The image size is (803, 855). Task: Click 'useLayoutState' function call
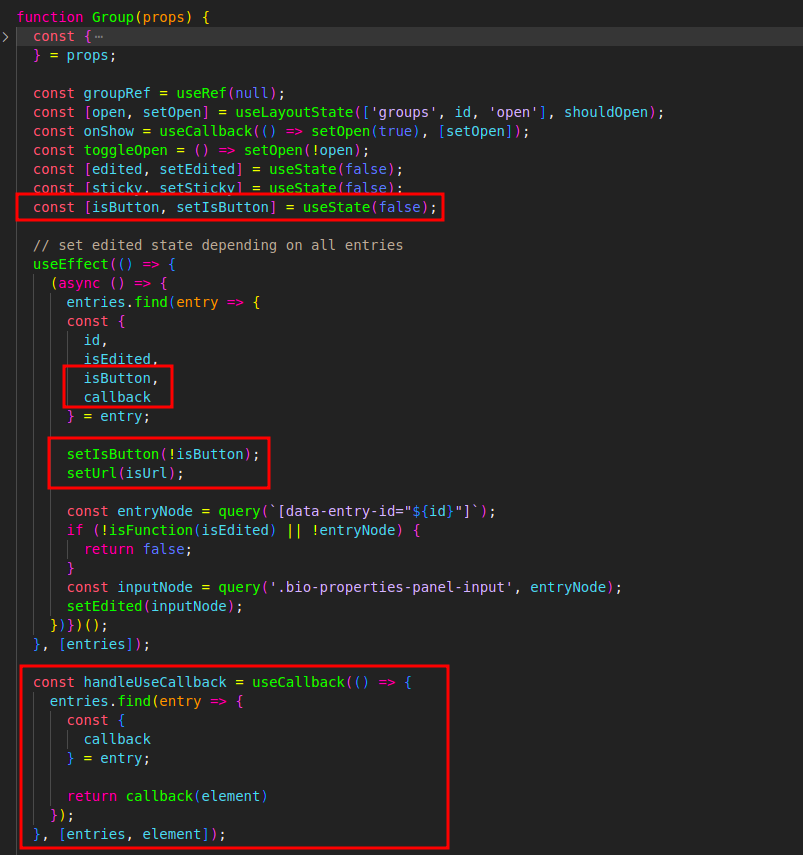294,112
